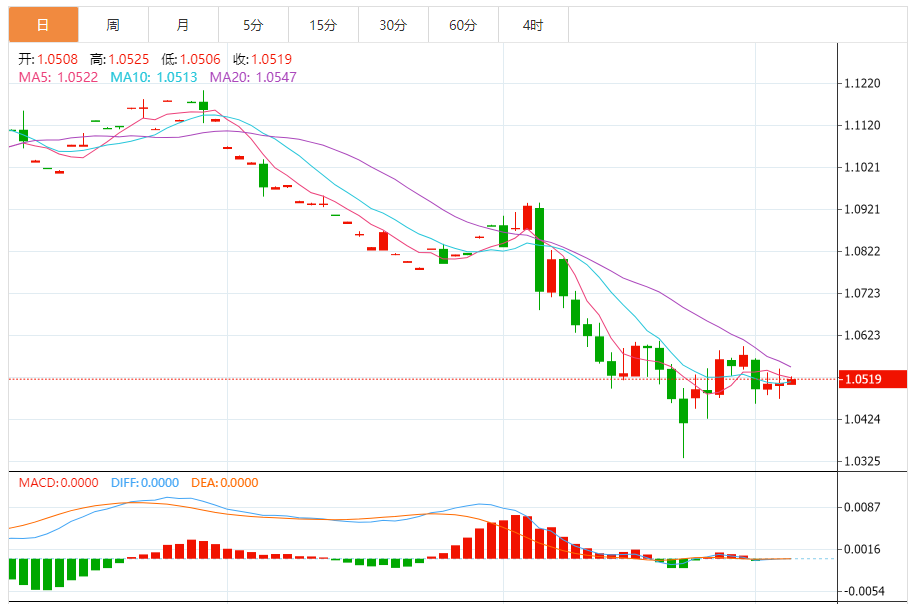Click the 1.1021 price axis label

[x=863, y=168]
